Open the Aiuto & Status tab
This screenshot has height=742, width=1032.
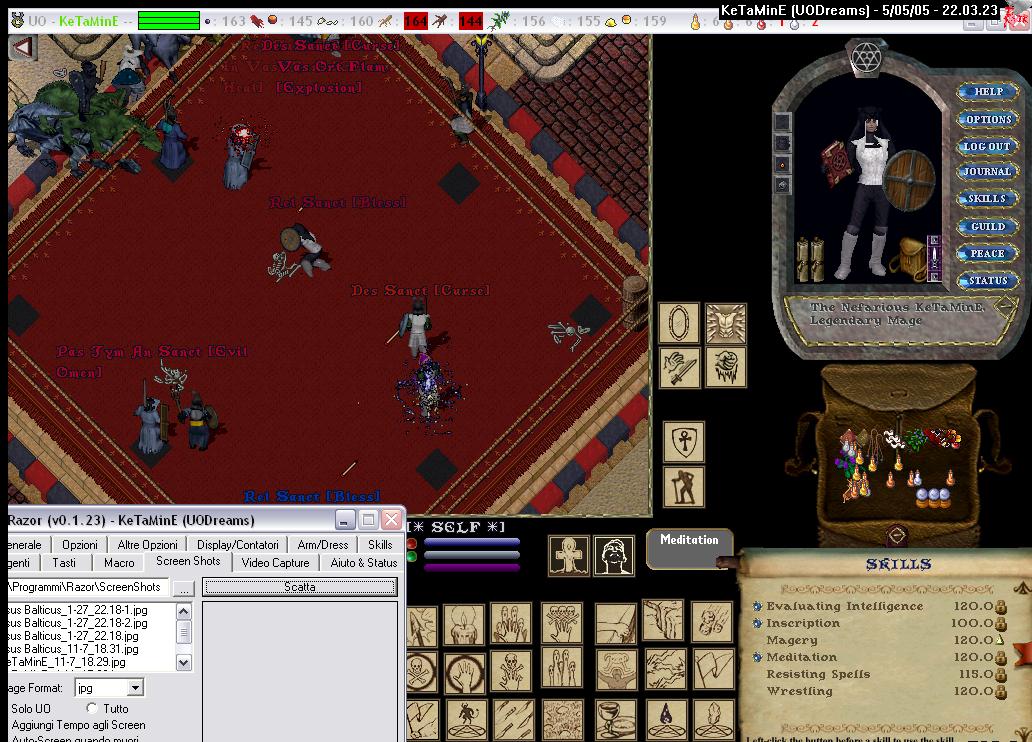pos(363,563)
